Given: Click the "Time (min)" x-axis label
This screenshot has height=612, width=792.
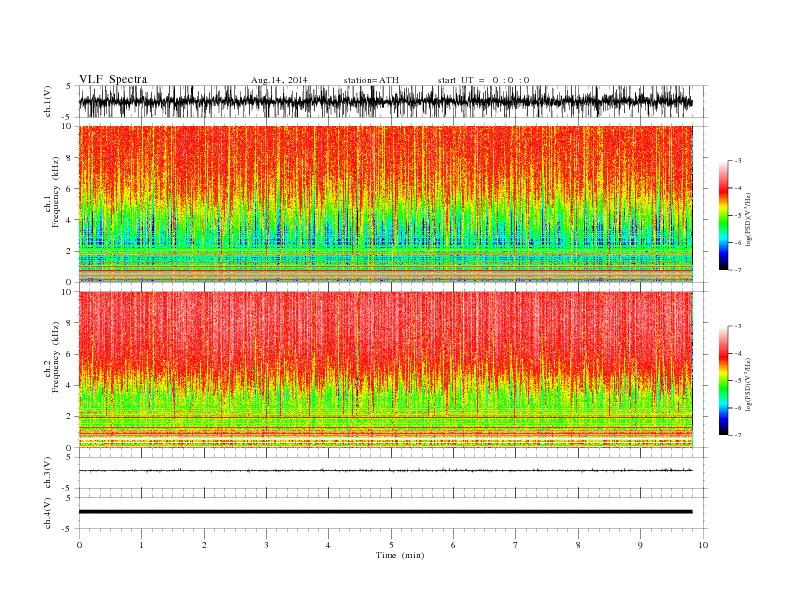Looking at the screenshot, I should pos(400,555).
